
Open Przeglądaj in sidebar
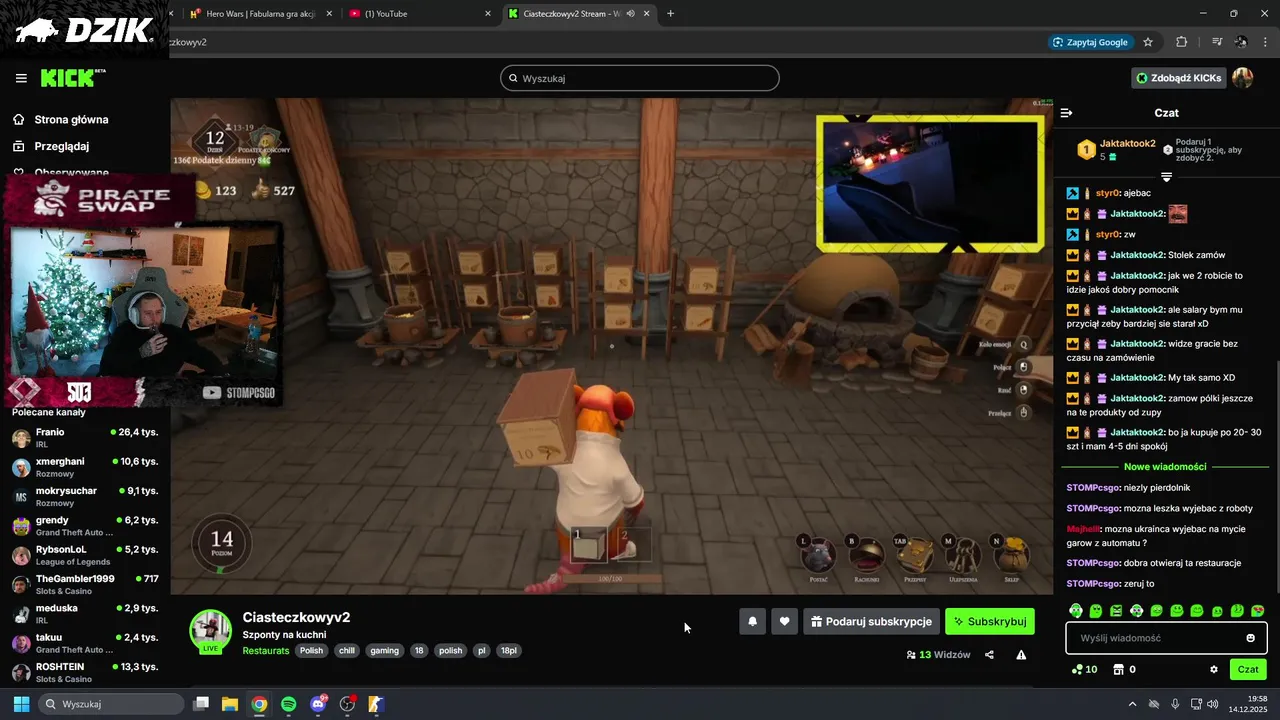[62, 146]
